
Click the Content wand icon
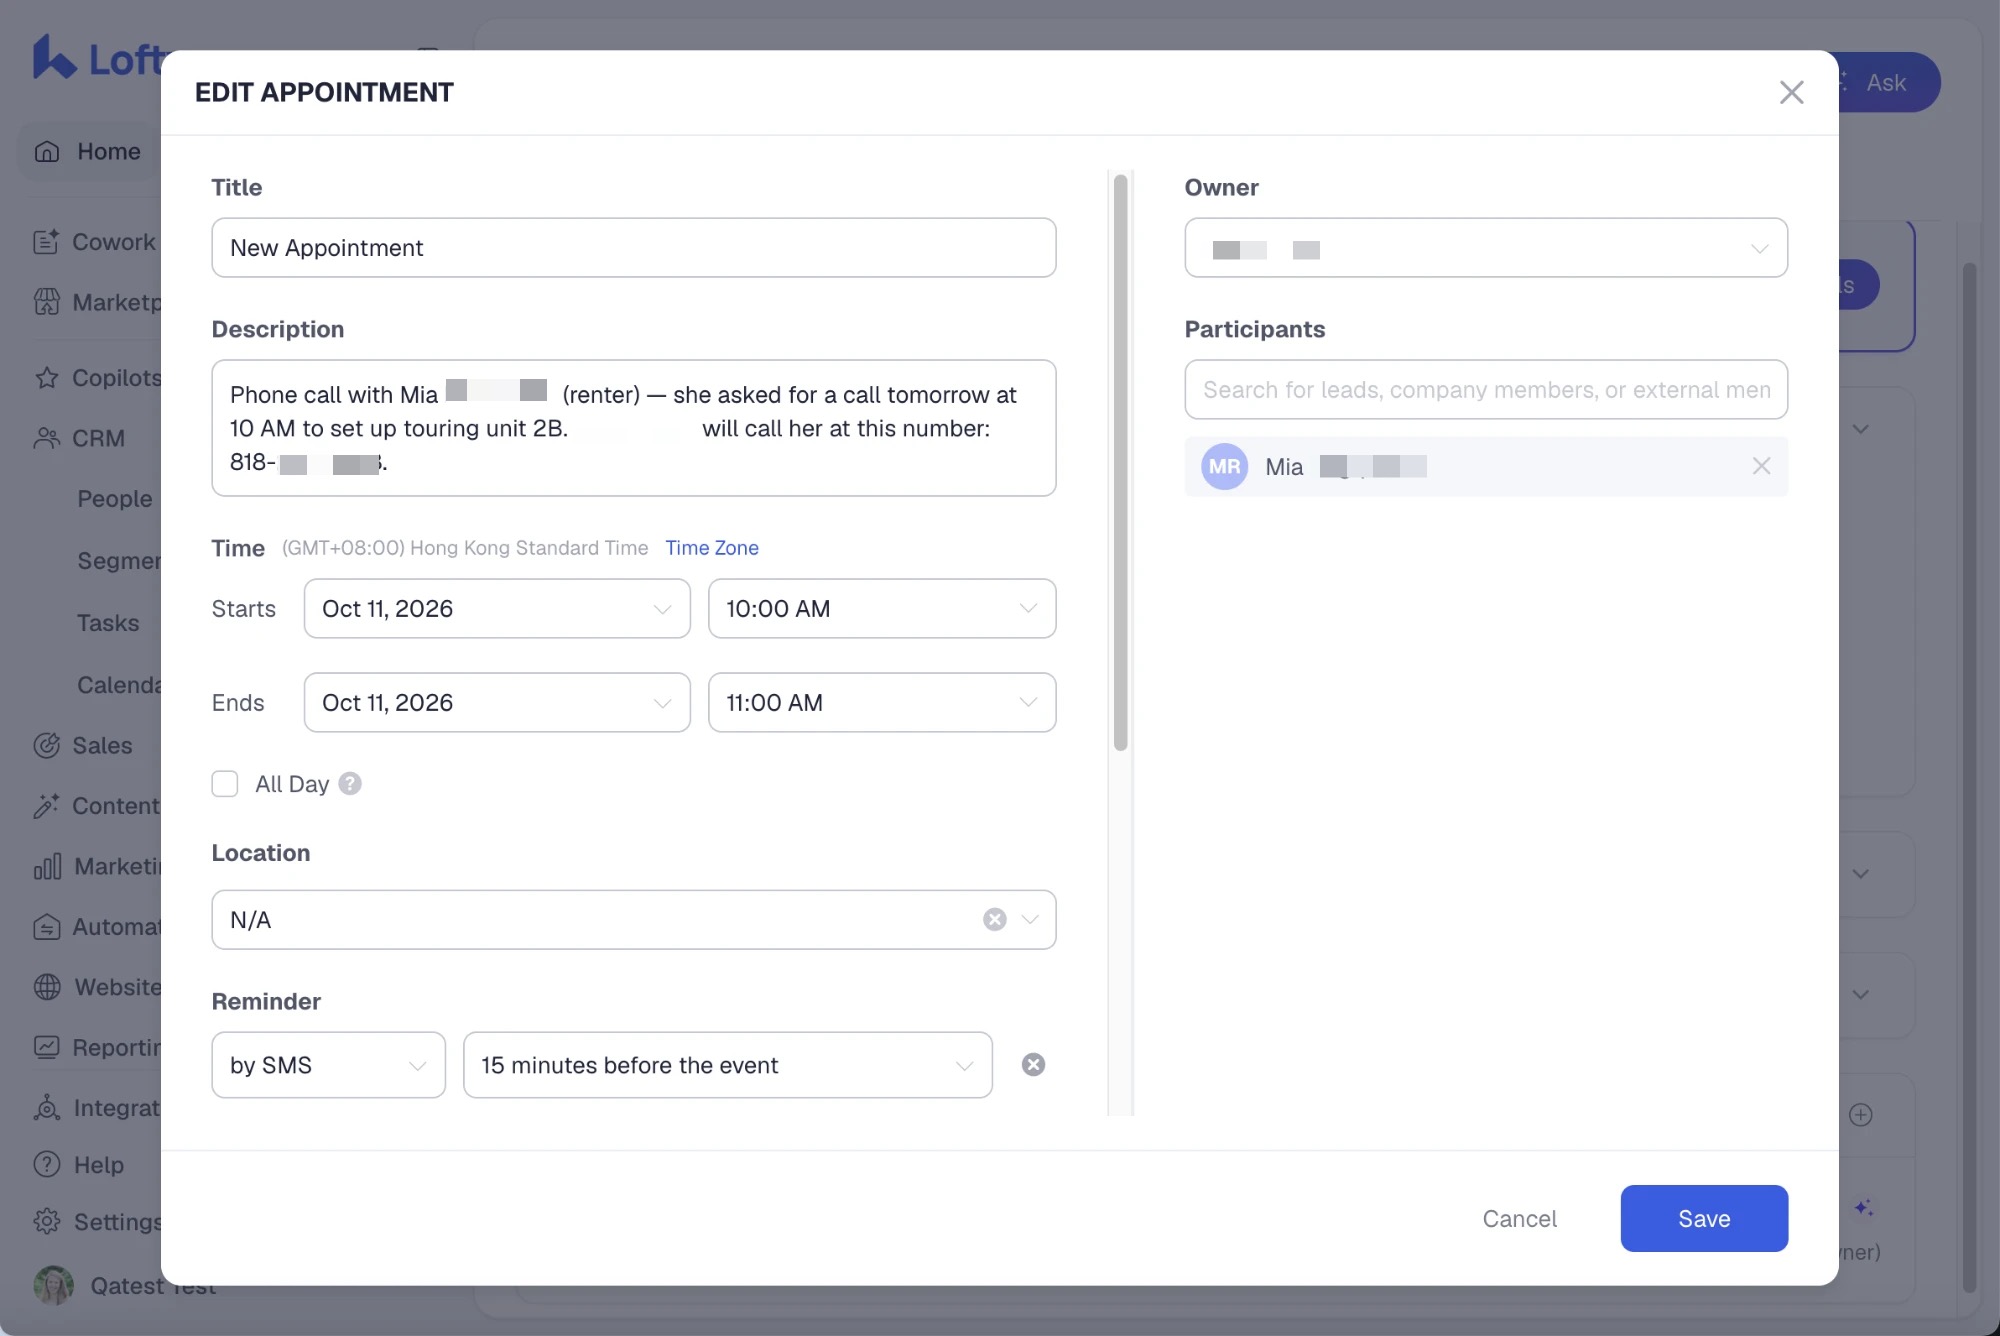[x=46, y=806]
